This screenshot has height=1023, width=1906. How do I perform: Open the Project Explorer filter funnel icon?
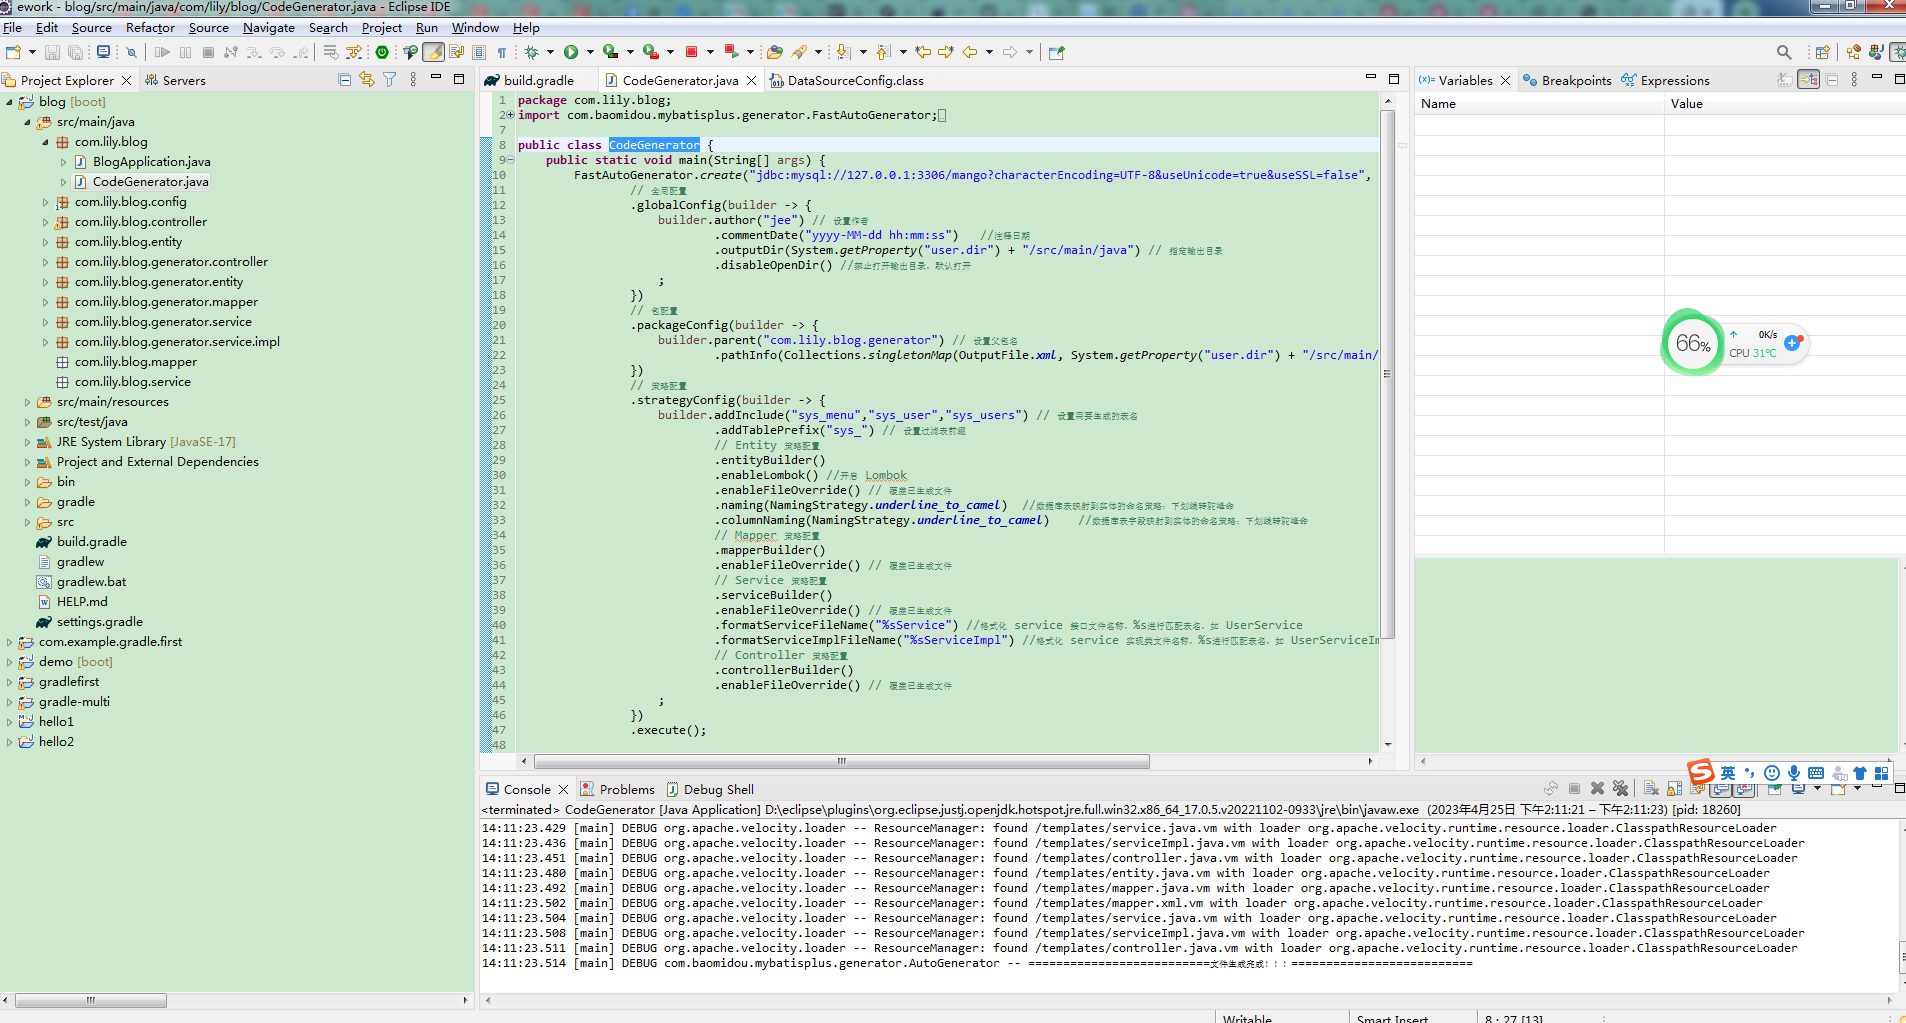(x=389, y=80)
